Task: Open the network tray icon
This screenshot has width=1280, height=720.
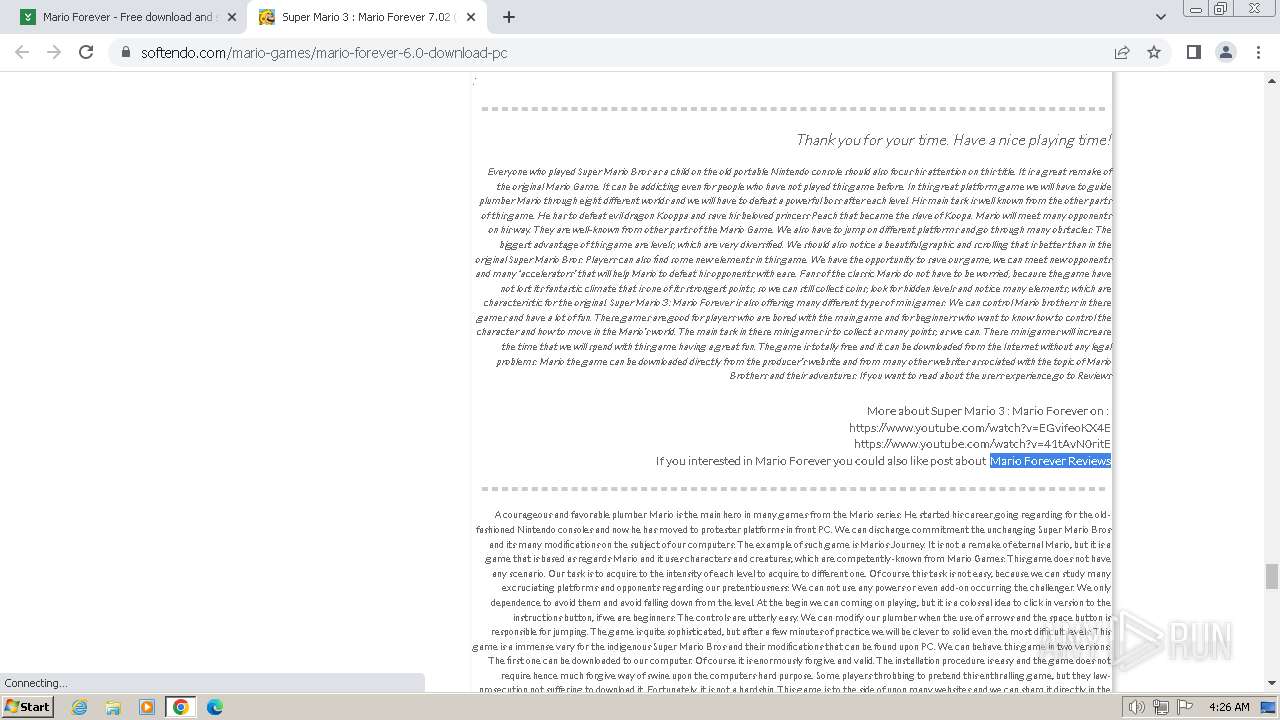Action: [1161, 707]
